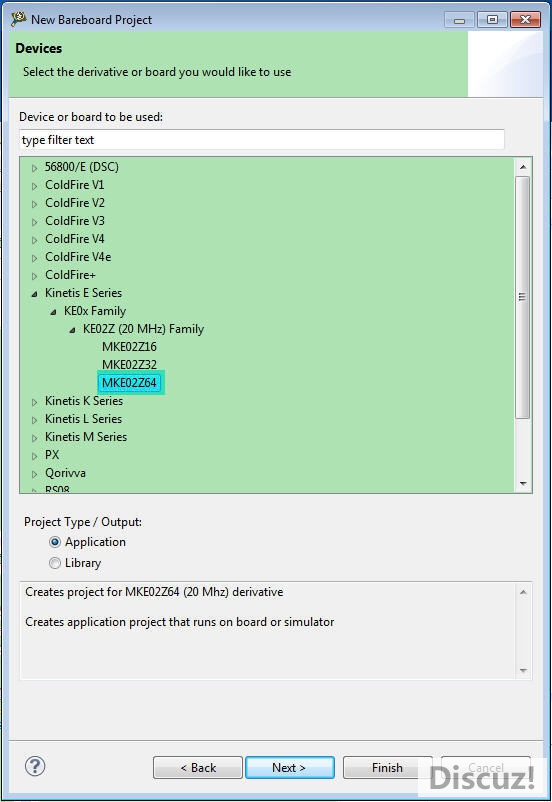Click the description box scroll down arrow
The height and width of the screenshot is (802, 552).
coord(523,670)
